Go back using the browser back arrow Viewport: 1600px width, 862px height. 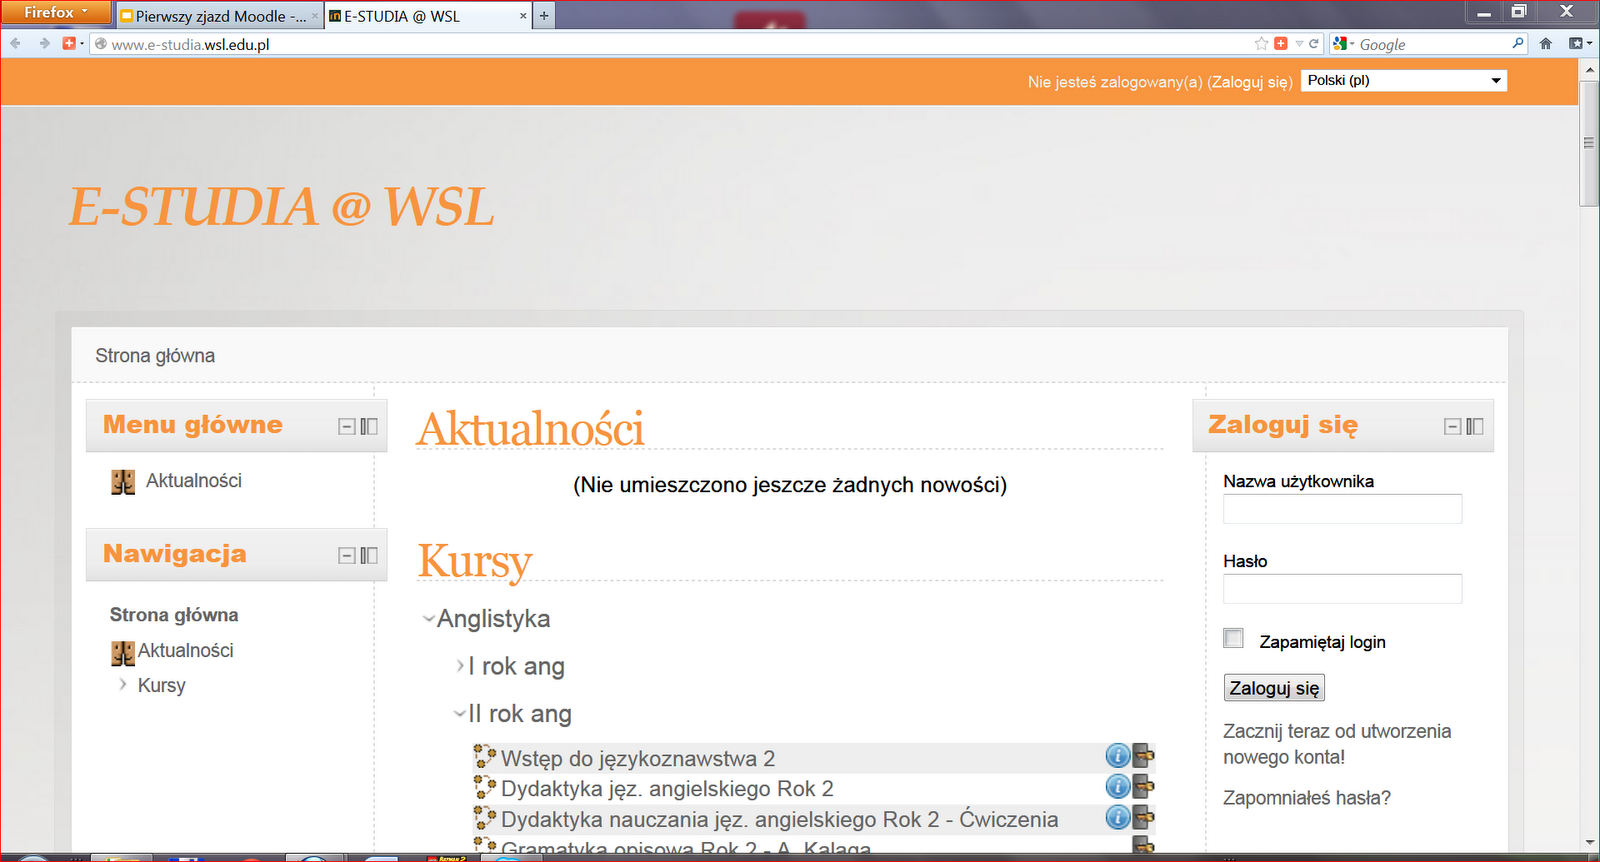coord(15,43)
